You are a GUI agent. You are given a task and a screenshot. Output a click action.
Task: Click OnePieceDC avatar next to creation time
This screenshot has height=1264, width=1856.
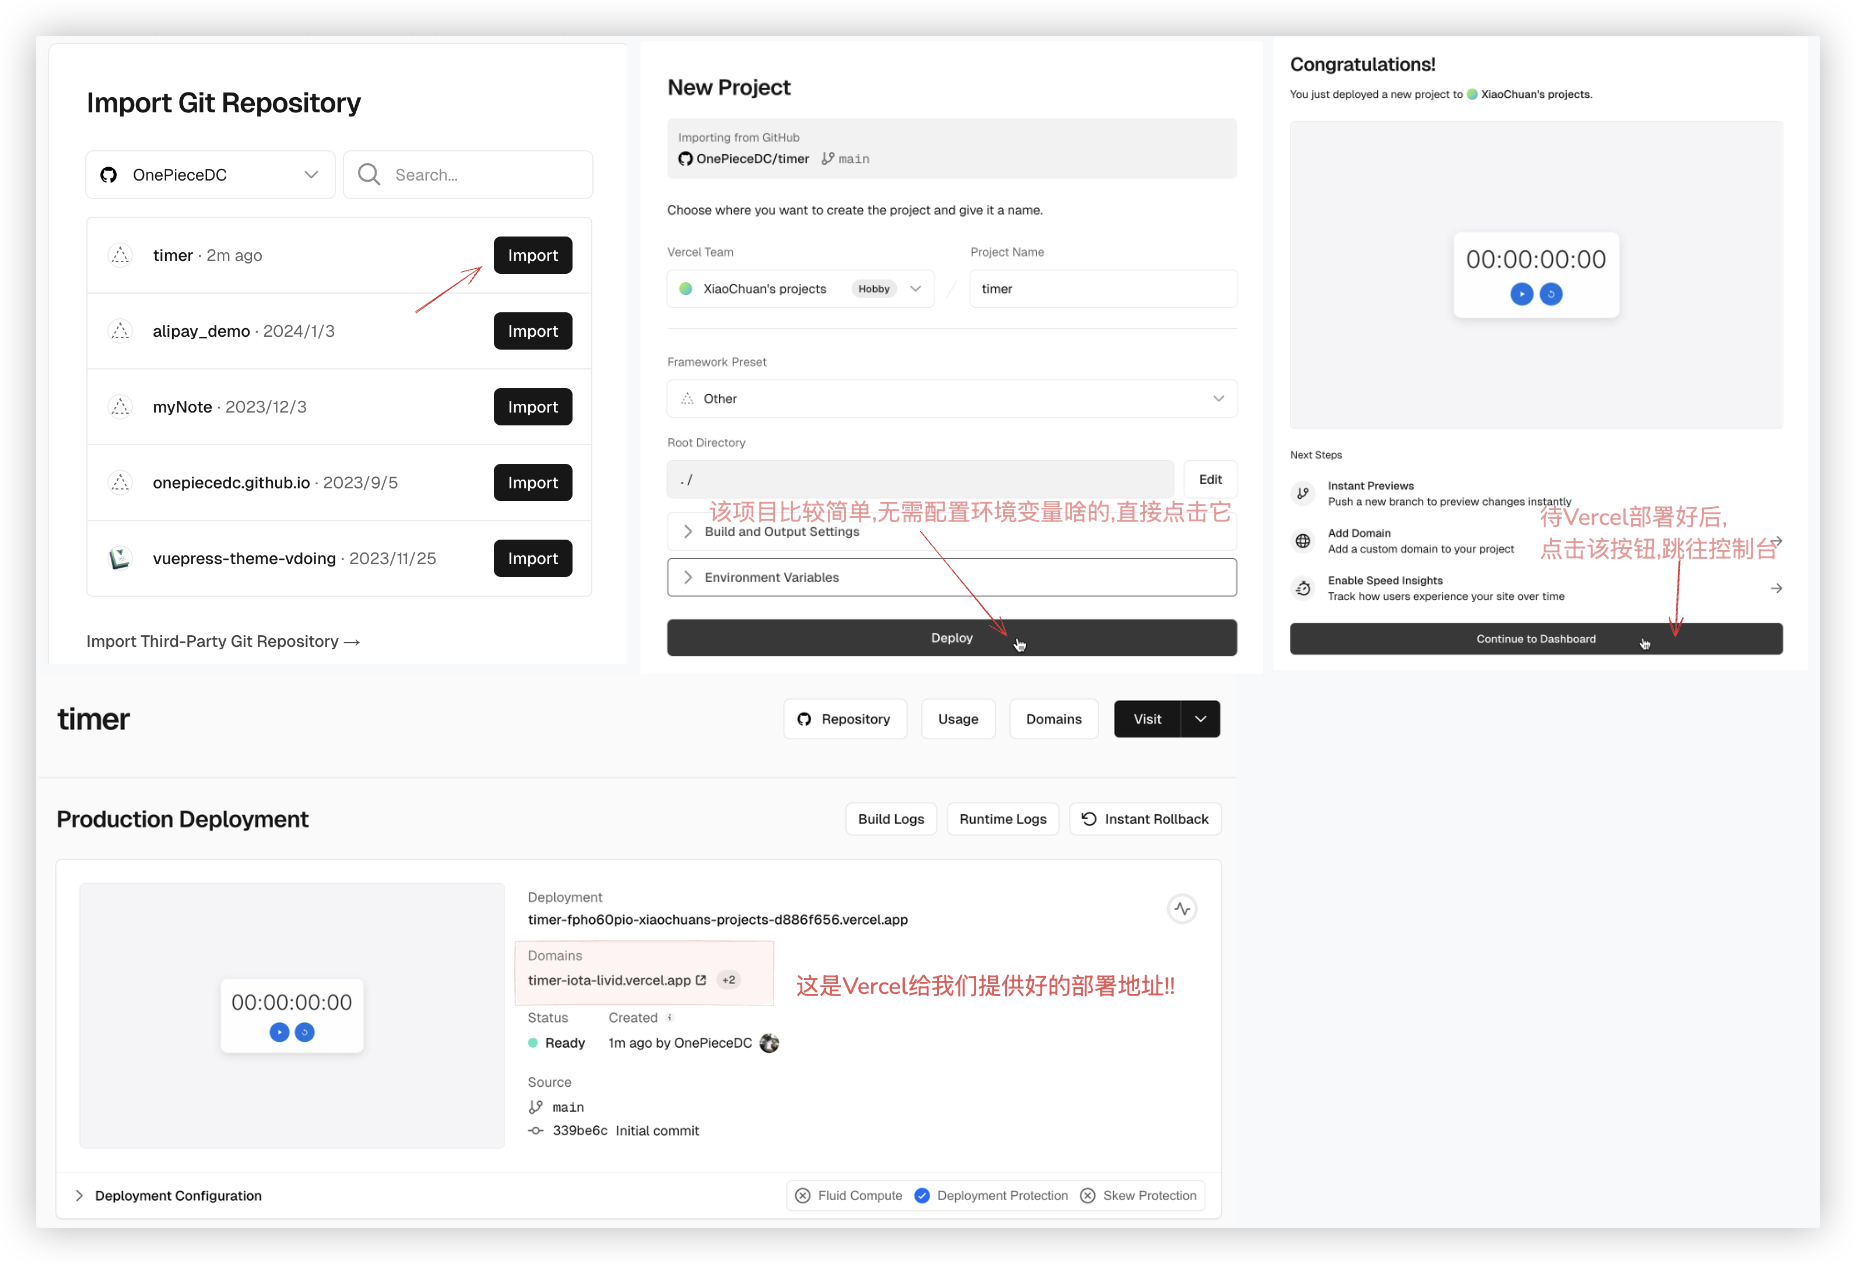(x=769, y=1043)
